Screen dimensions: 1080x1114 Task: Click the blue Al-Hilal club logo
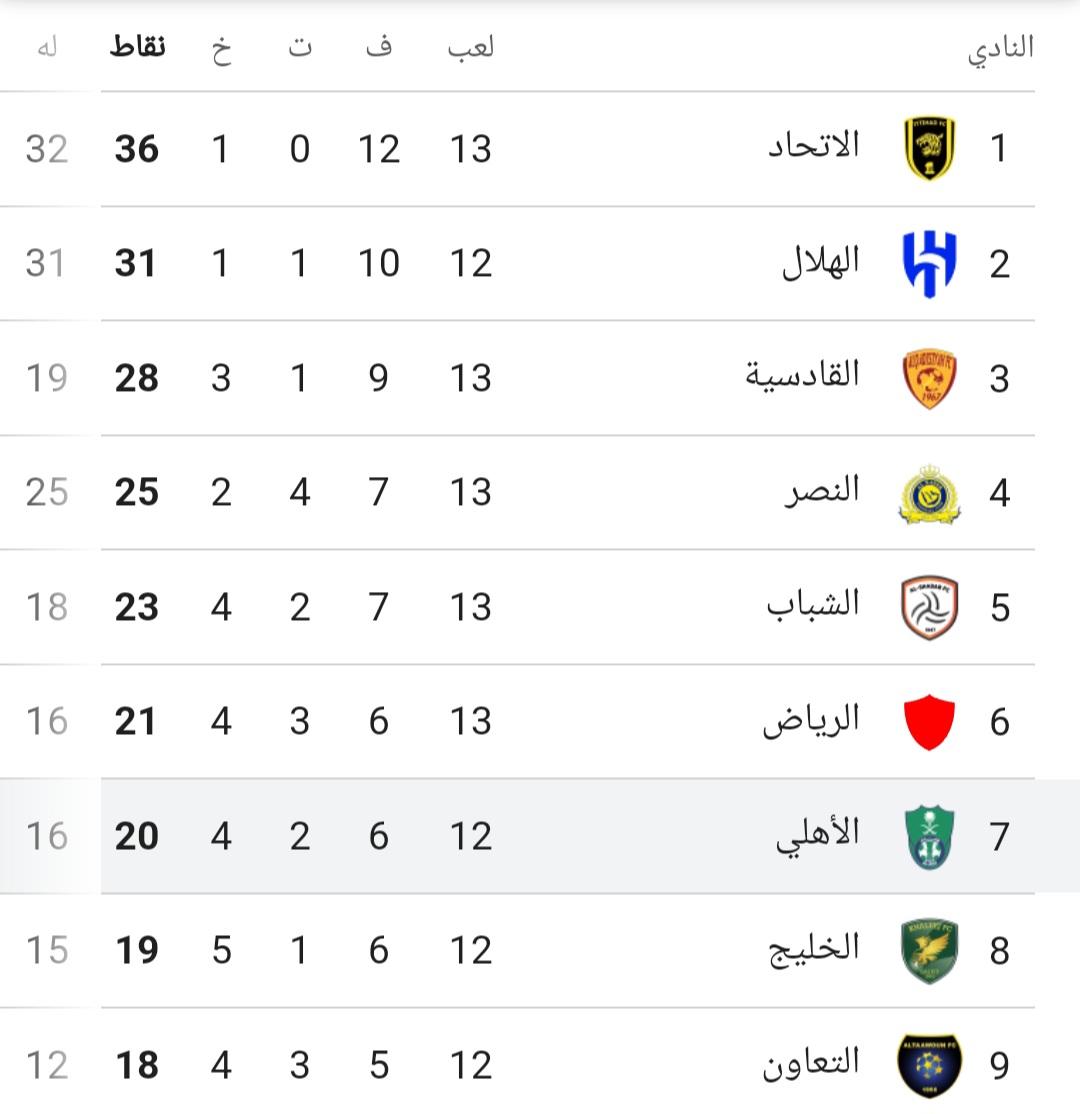pyautogui.click(x=929, y=264)
